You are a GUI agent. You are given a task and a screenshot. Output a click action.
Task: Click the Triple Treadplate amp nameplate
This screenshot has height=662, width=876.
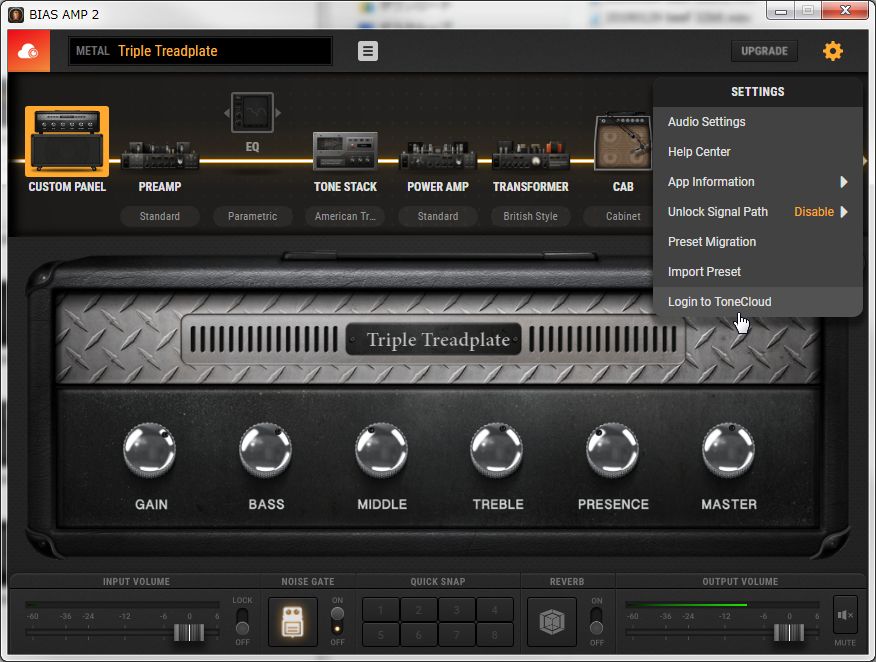tap(434, 339)
